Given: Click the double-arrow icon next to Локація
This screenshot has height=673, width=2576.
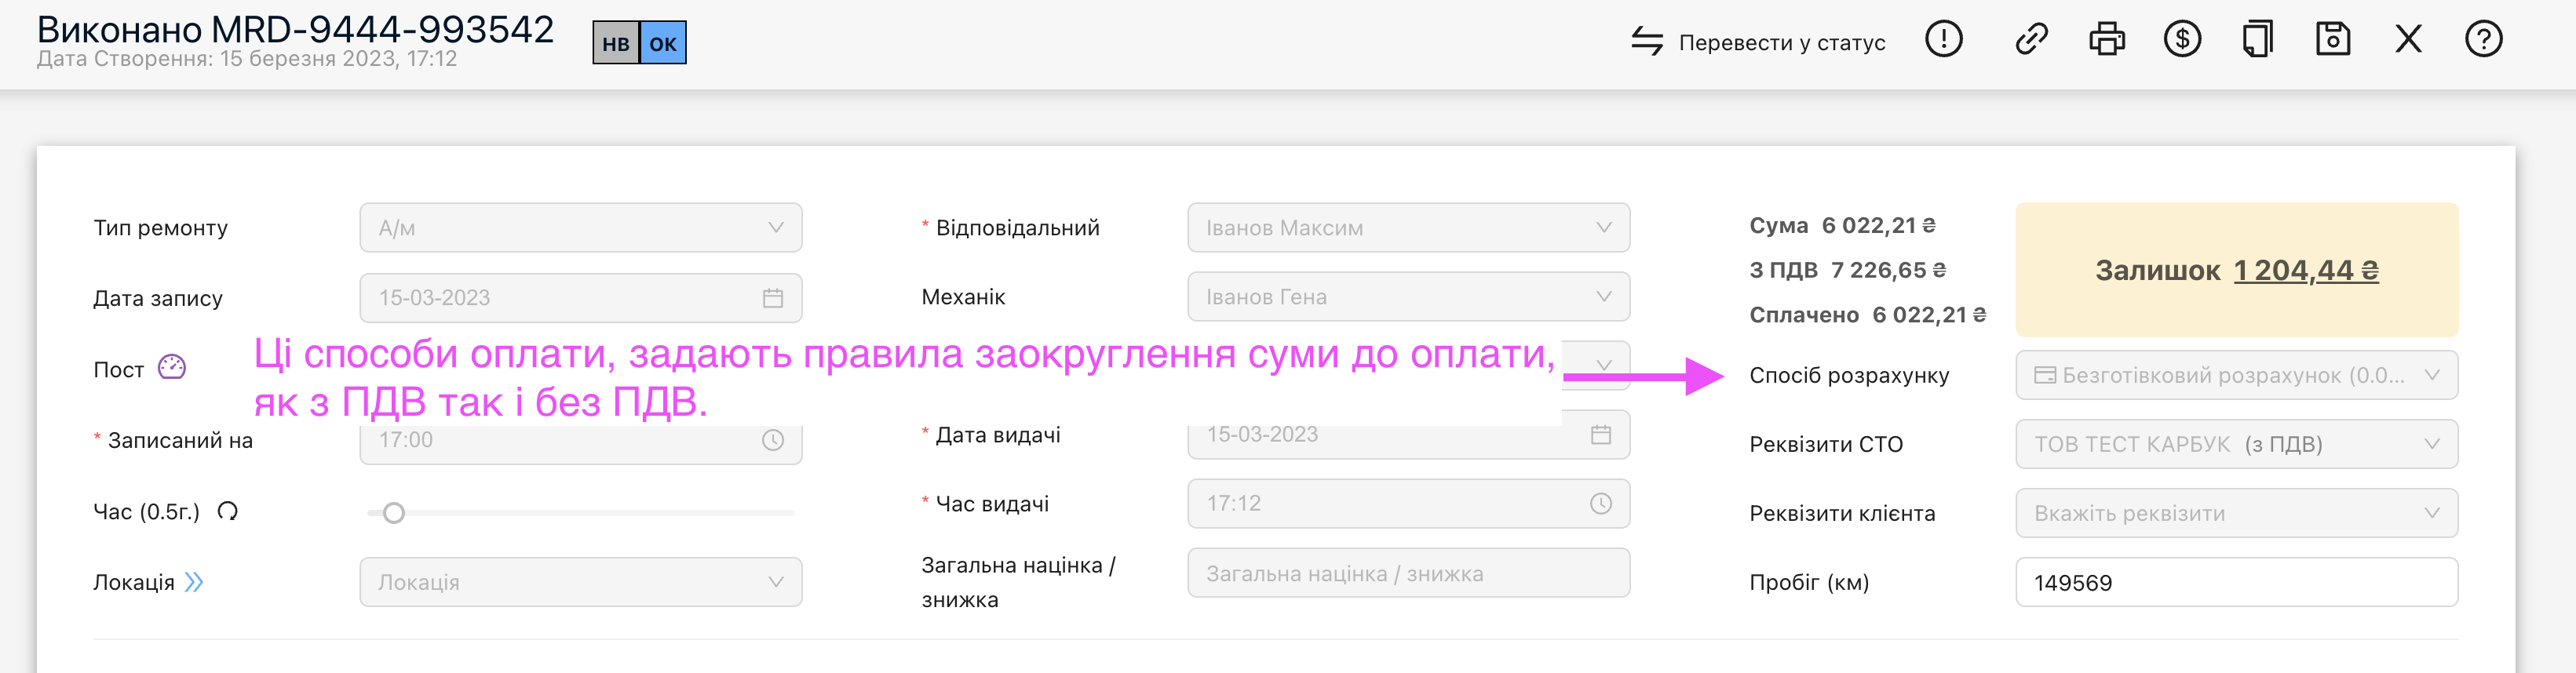Looking at the screenshot, I should click(194, 582).
